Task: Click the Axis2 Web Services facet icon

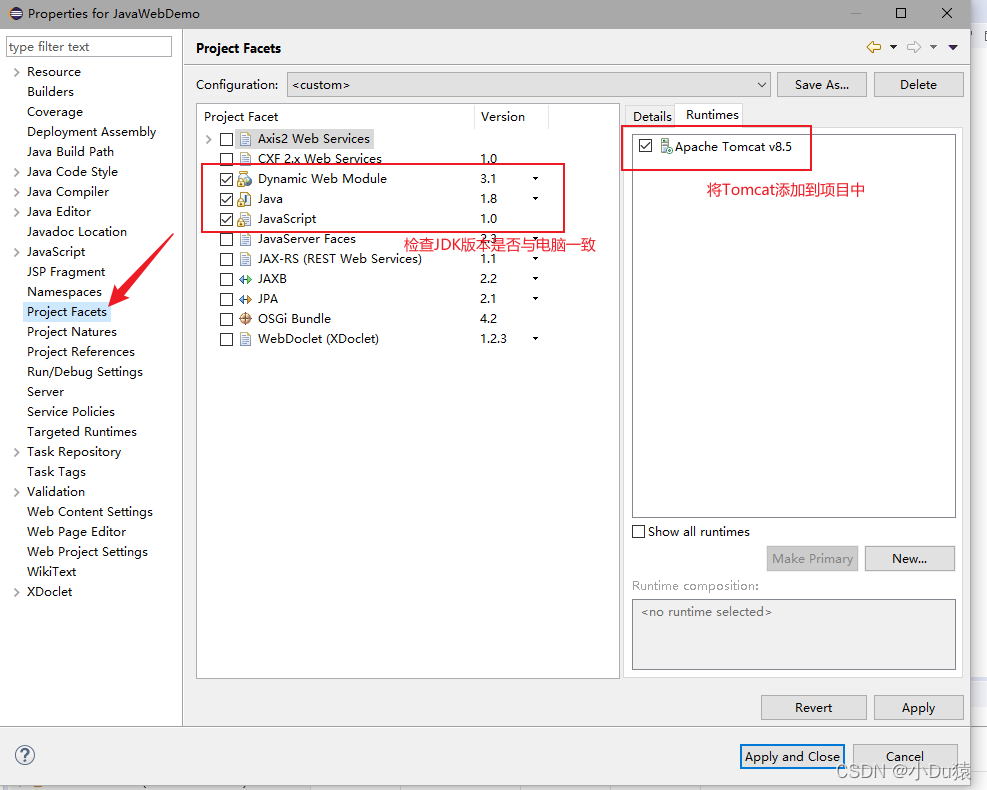Action: (x=245, y=138)
